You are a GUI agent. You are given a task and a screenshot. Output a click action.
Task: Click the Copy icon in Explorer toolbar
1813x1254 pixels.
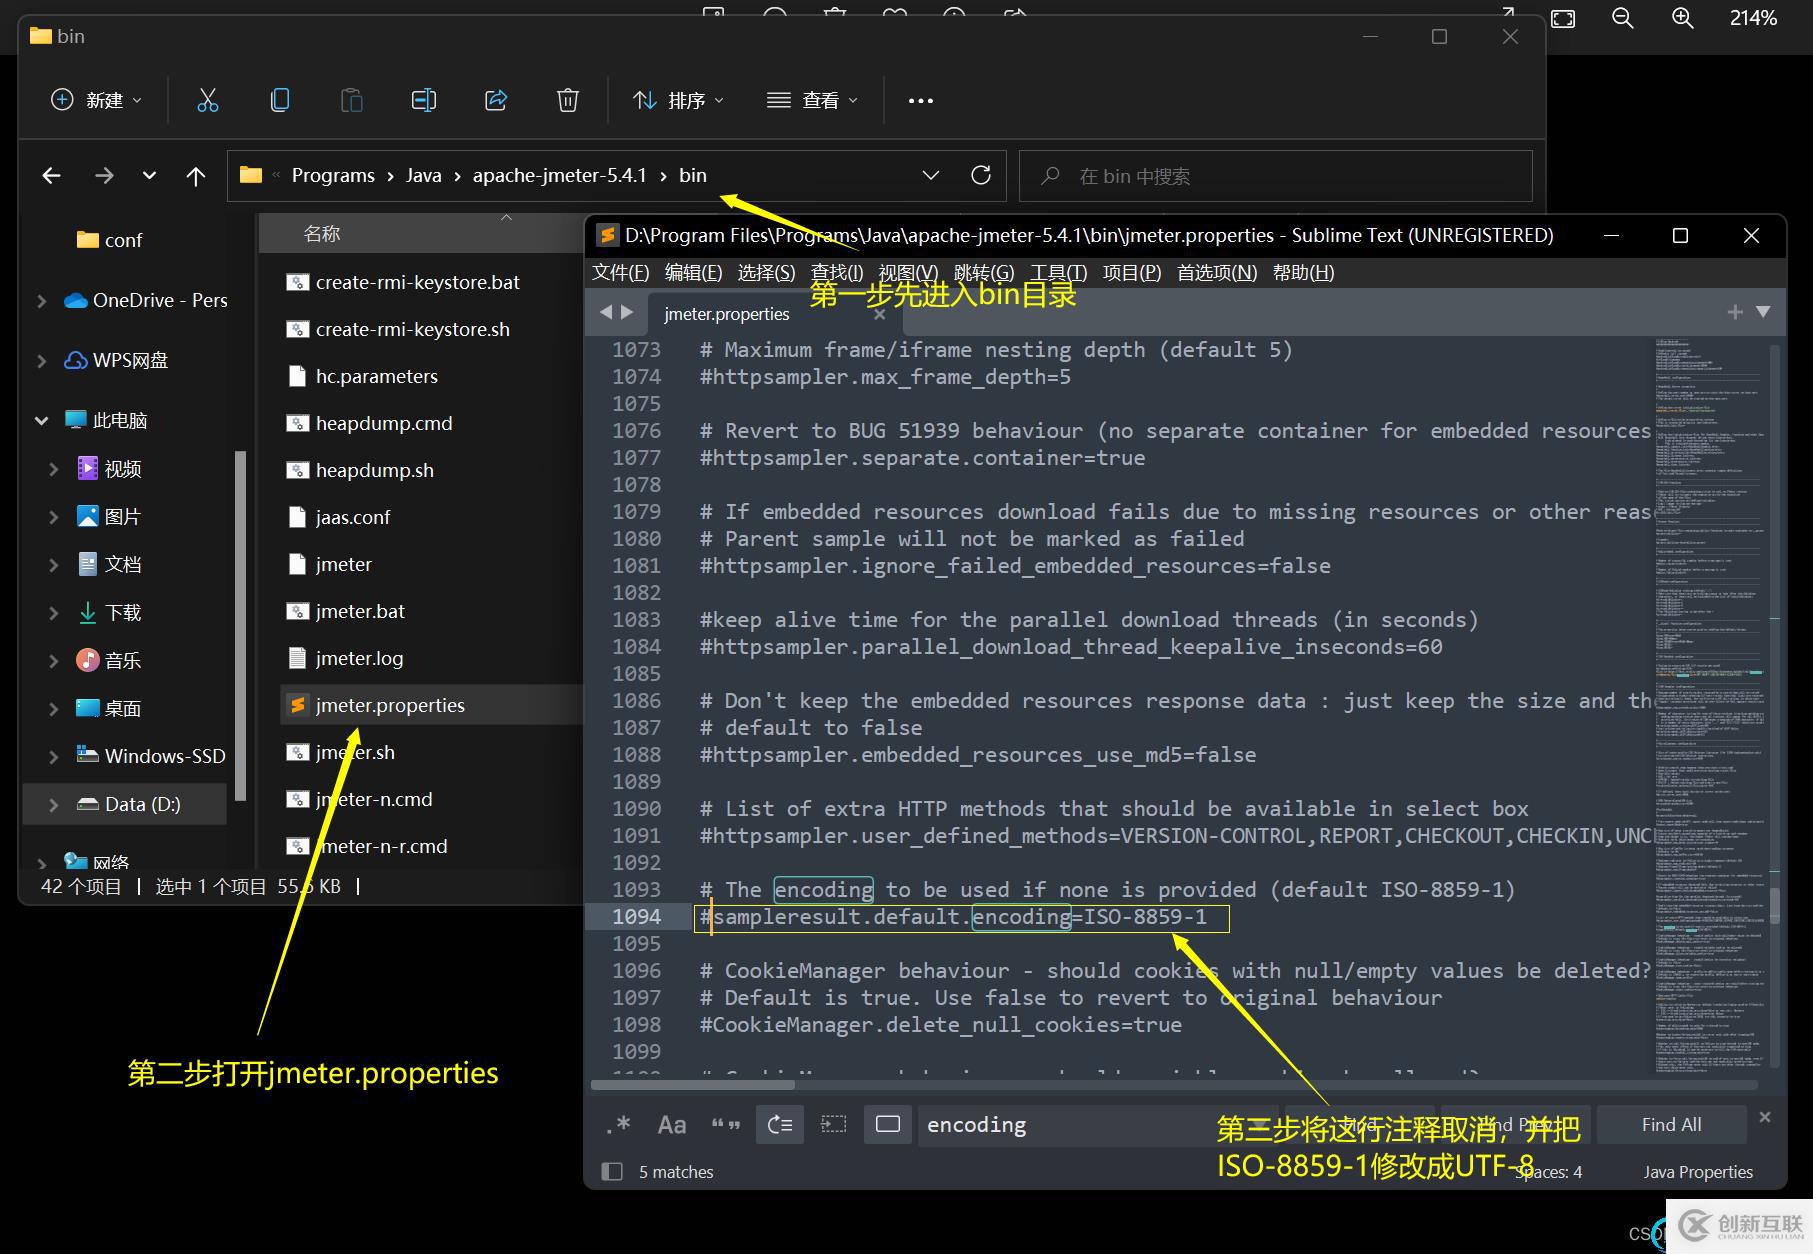coord(280,100)
